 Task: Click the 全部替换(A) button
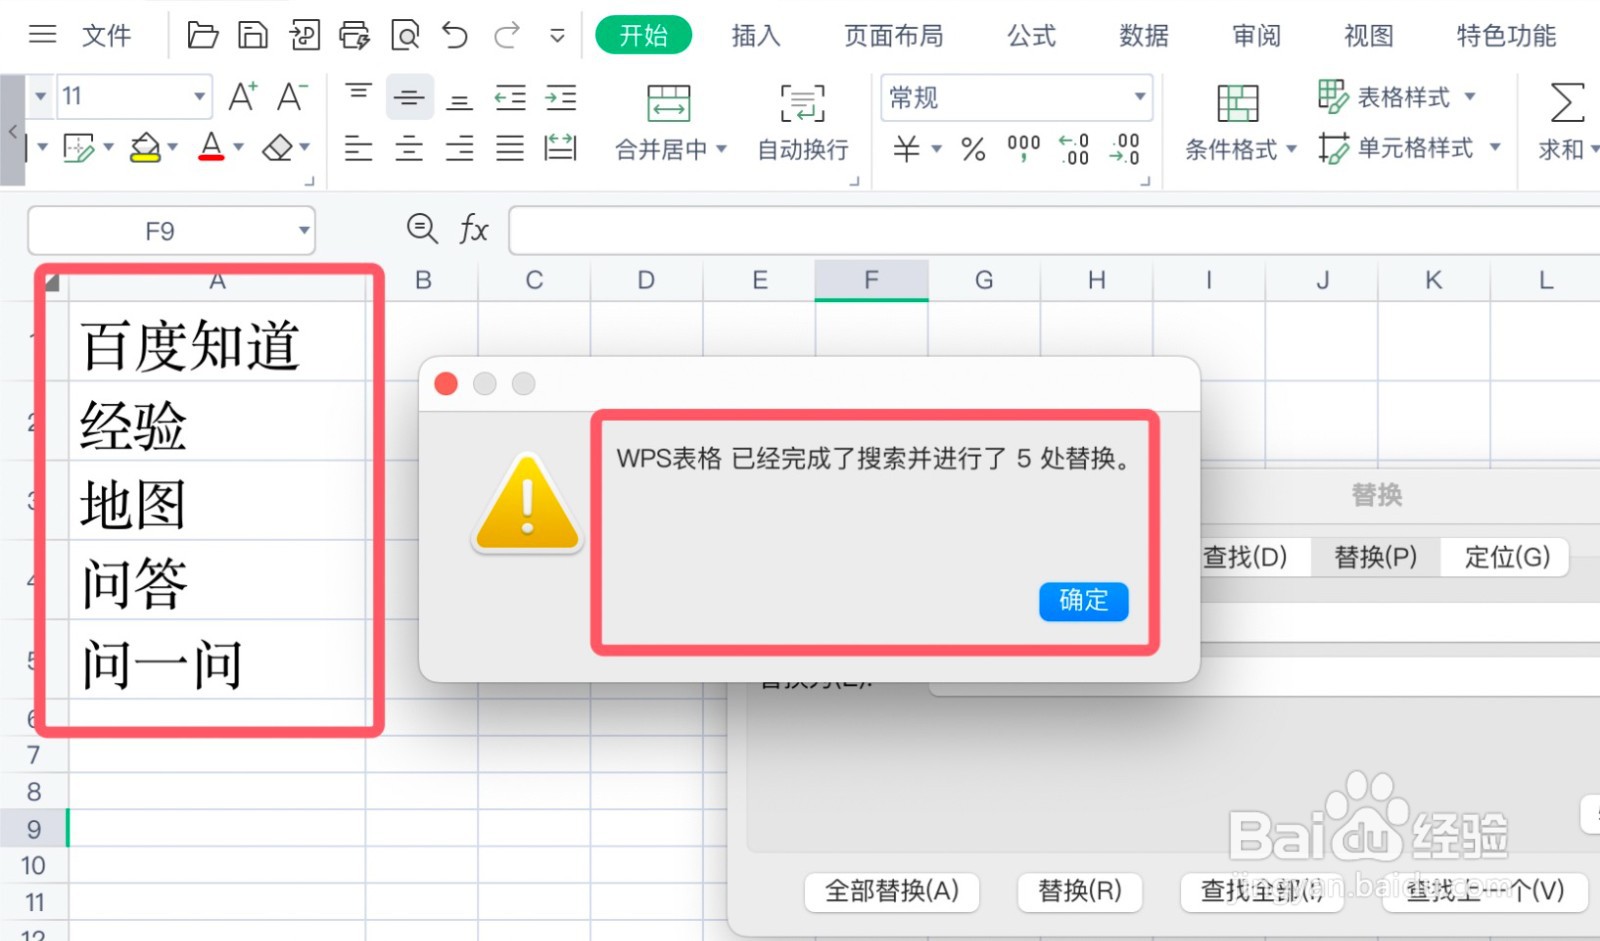point(892,890)
